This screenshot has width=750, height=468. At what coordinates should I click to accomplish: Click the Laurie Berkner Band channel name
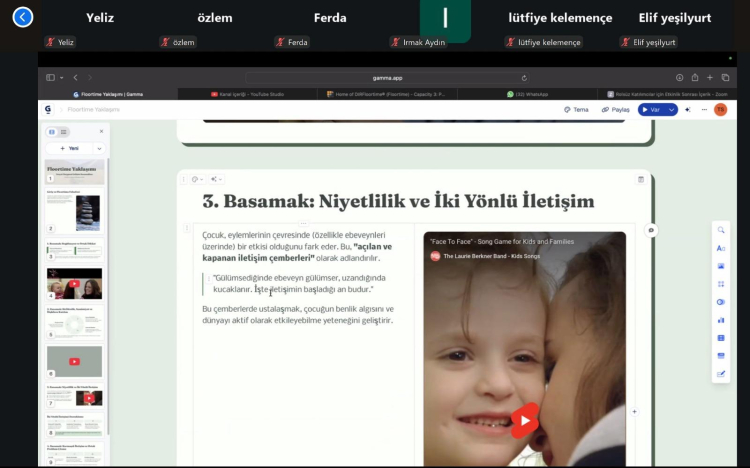(x=491, y=256)
